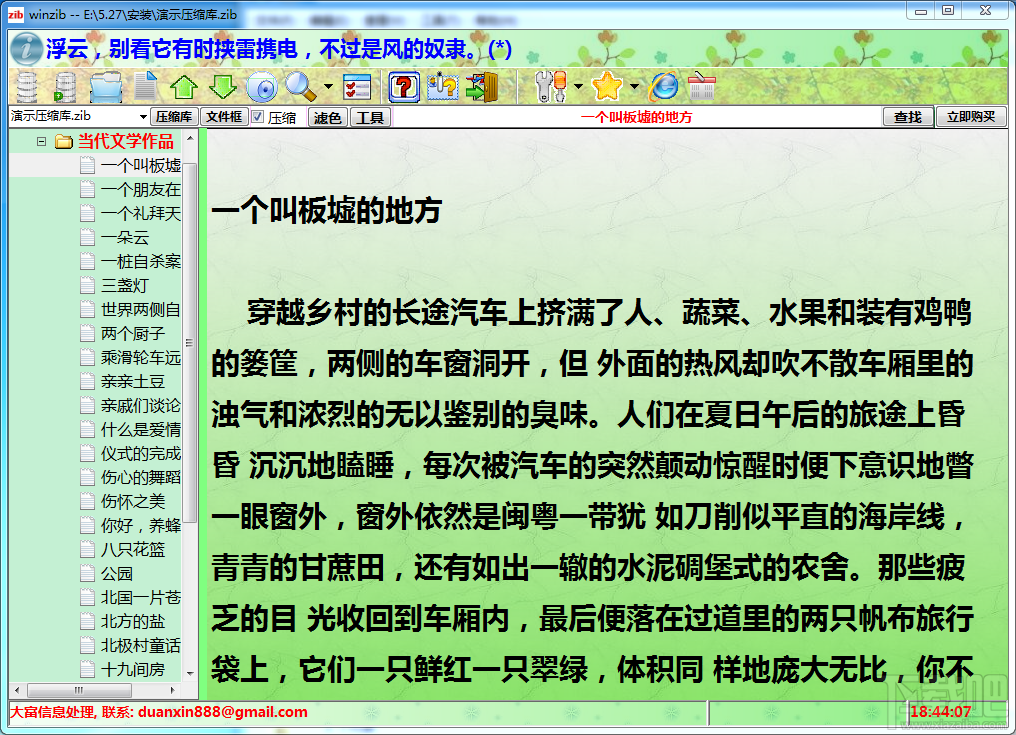Click the gray document page icon
Viewport: 1016px width, 735px height.
[x=146, y=87]
